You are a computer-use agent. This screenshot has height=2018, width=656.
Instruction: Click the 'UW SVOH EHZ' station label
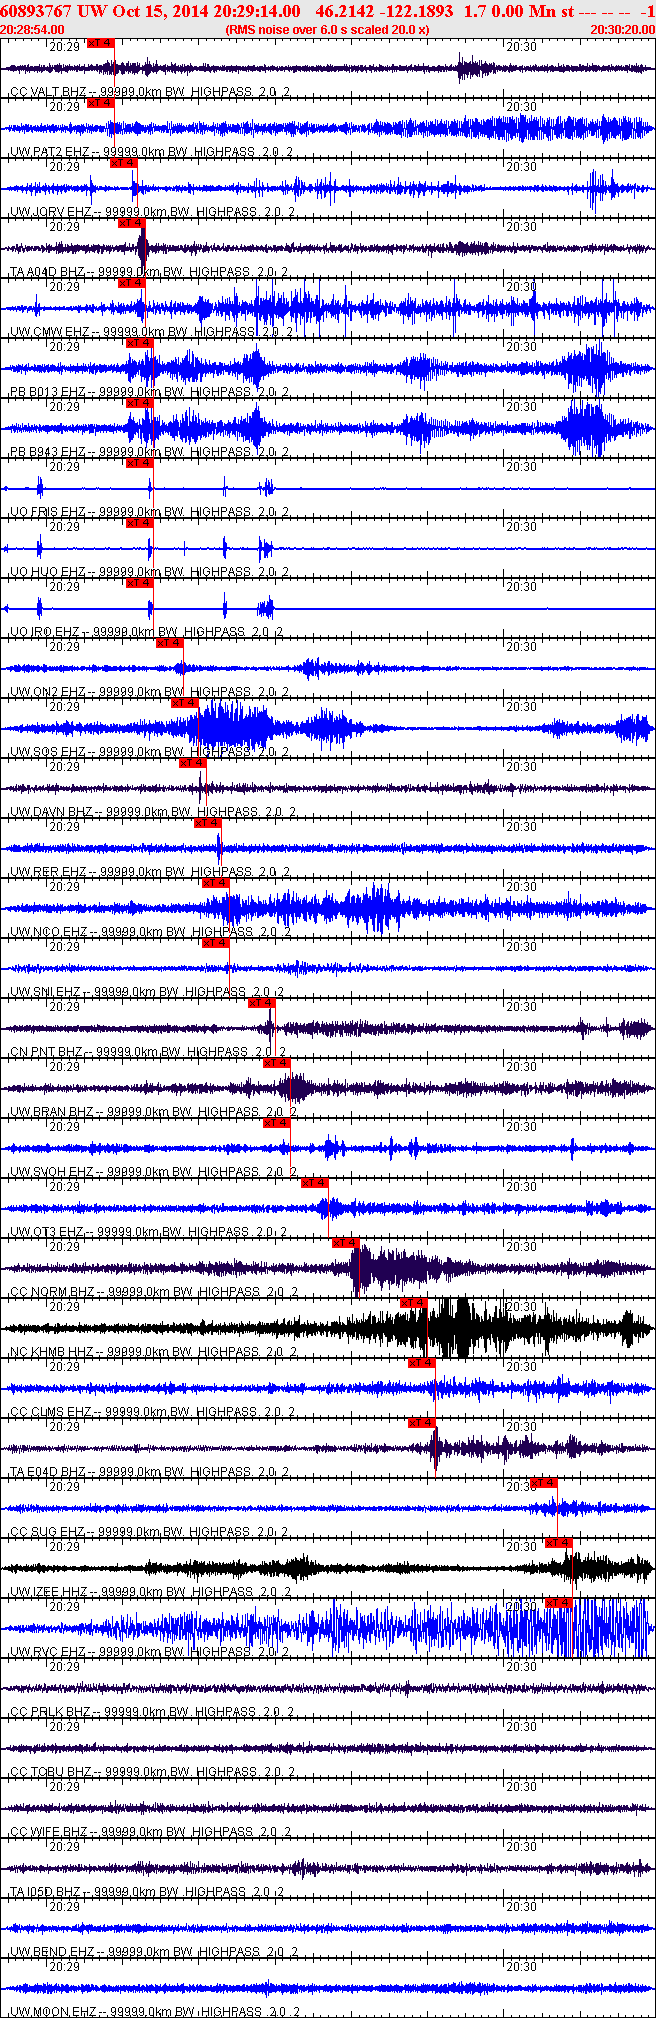click(x=51, y=1172)
